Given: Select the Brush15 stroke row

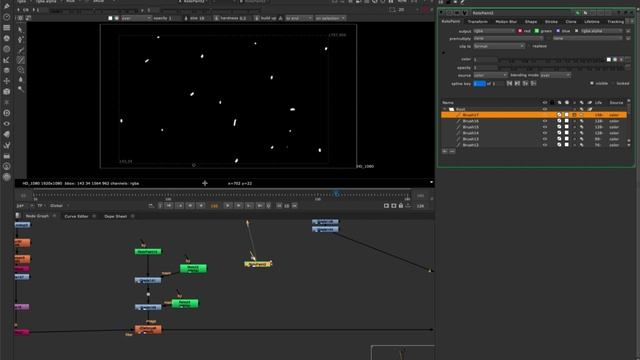Looking at the screenshot, I should pos(534,127).
